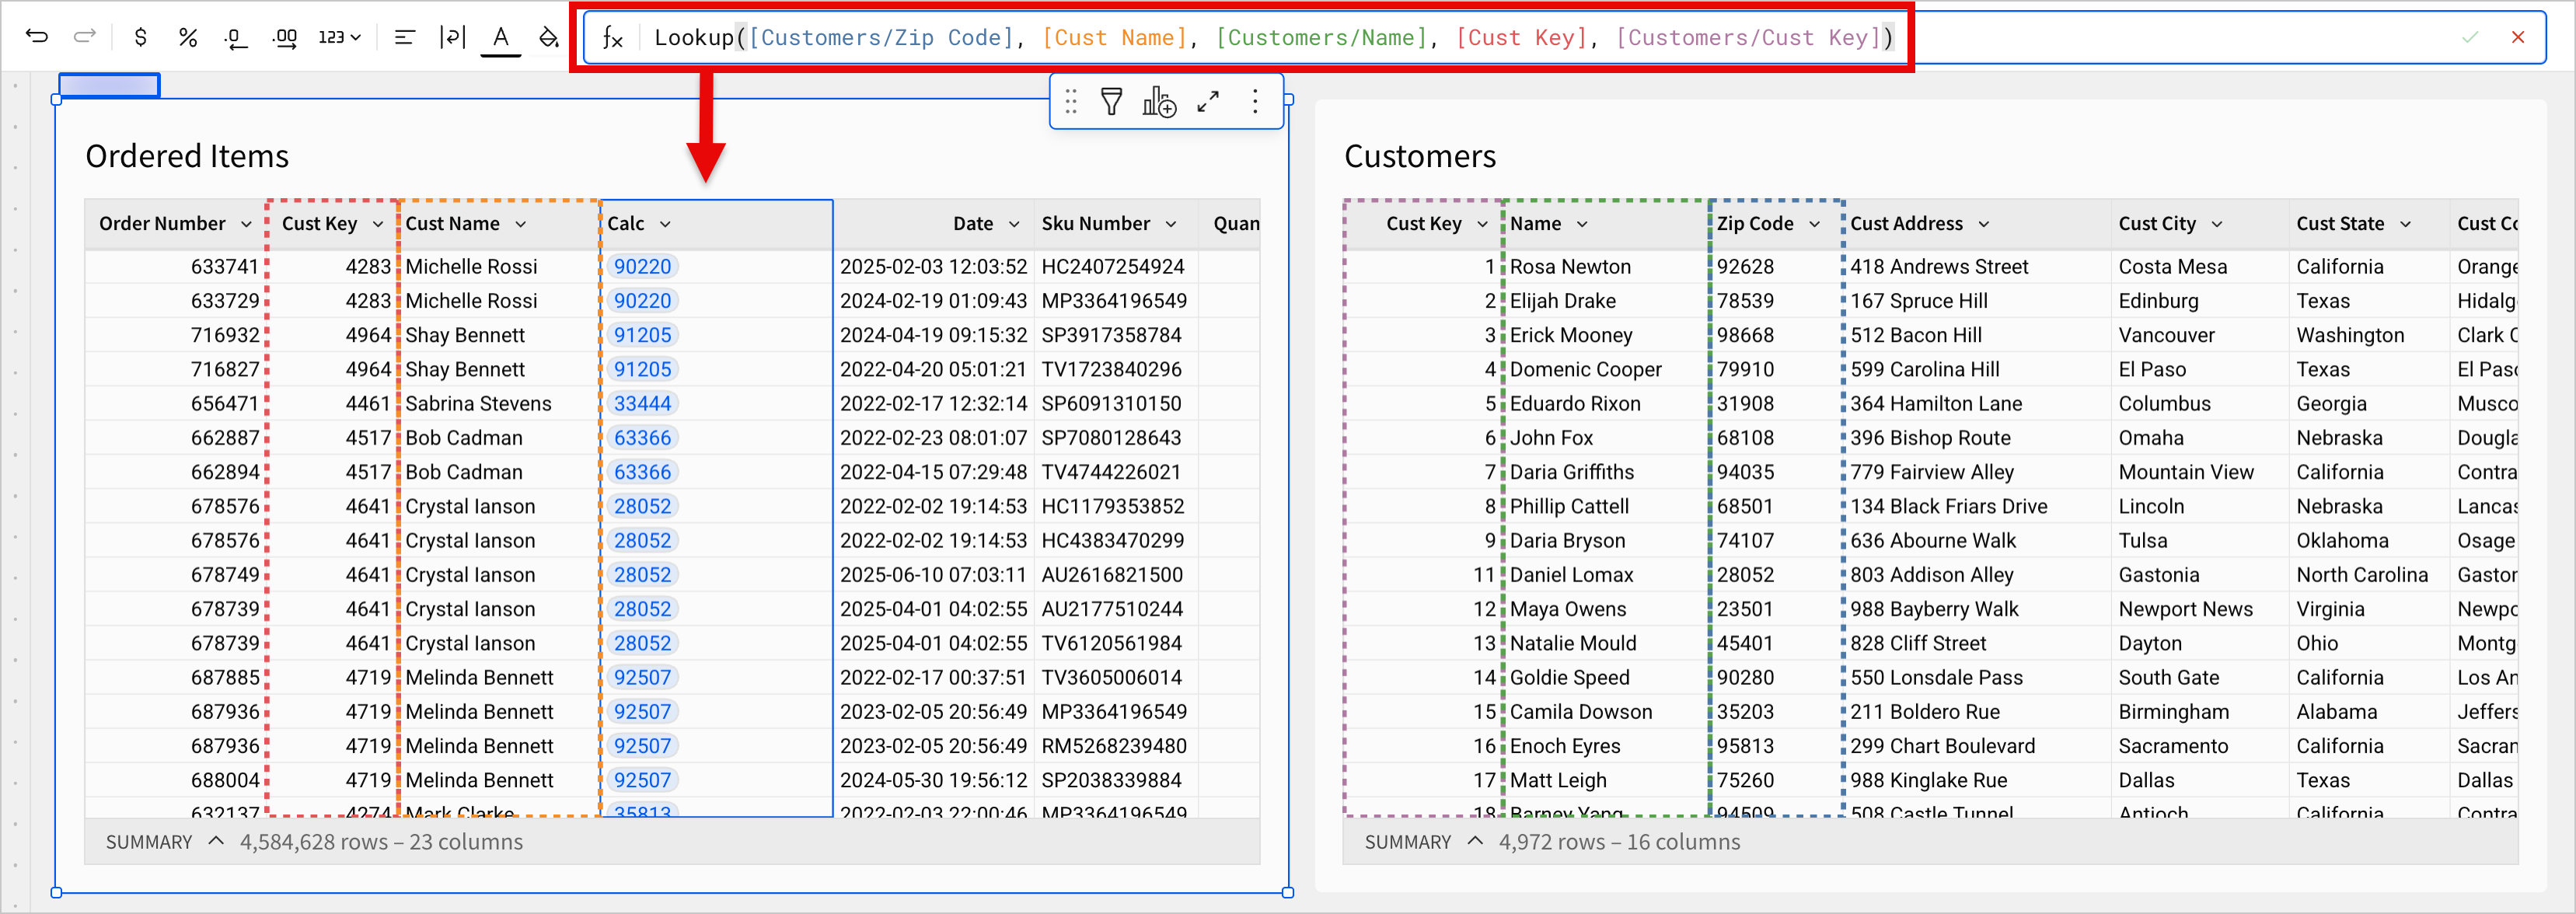The image size is (2576, 914).
Task: Select date cell 2025-06-10 07:03:11
Action: coord(933,575)
